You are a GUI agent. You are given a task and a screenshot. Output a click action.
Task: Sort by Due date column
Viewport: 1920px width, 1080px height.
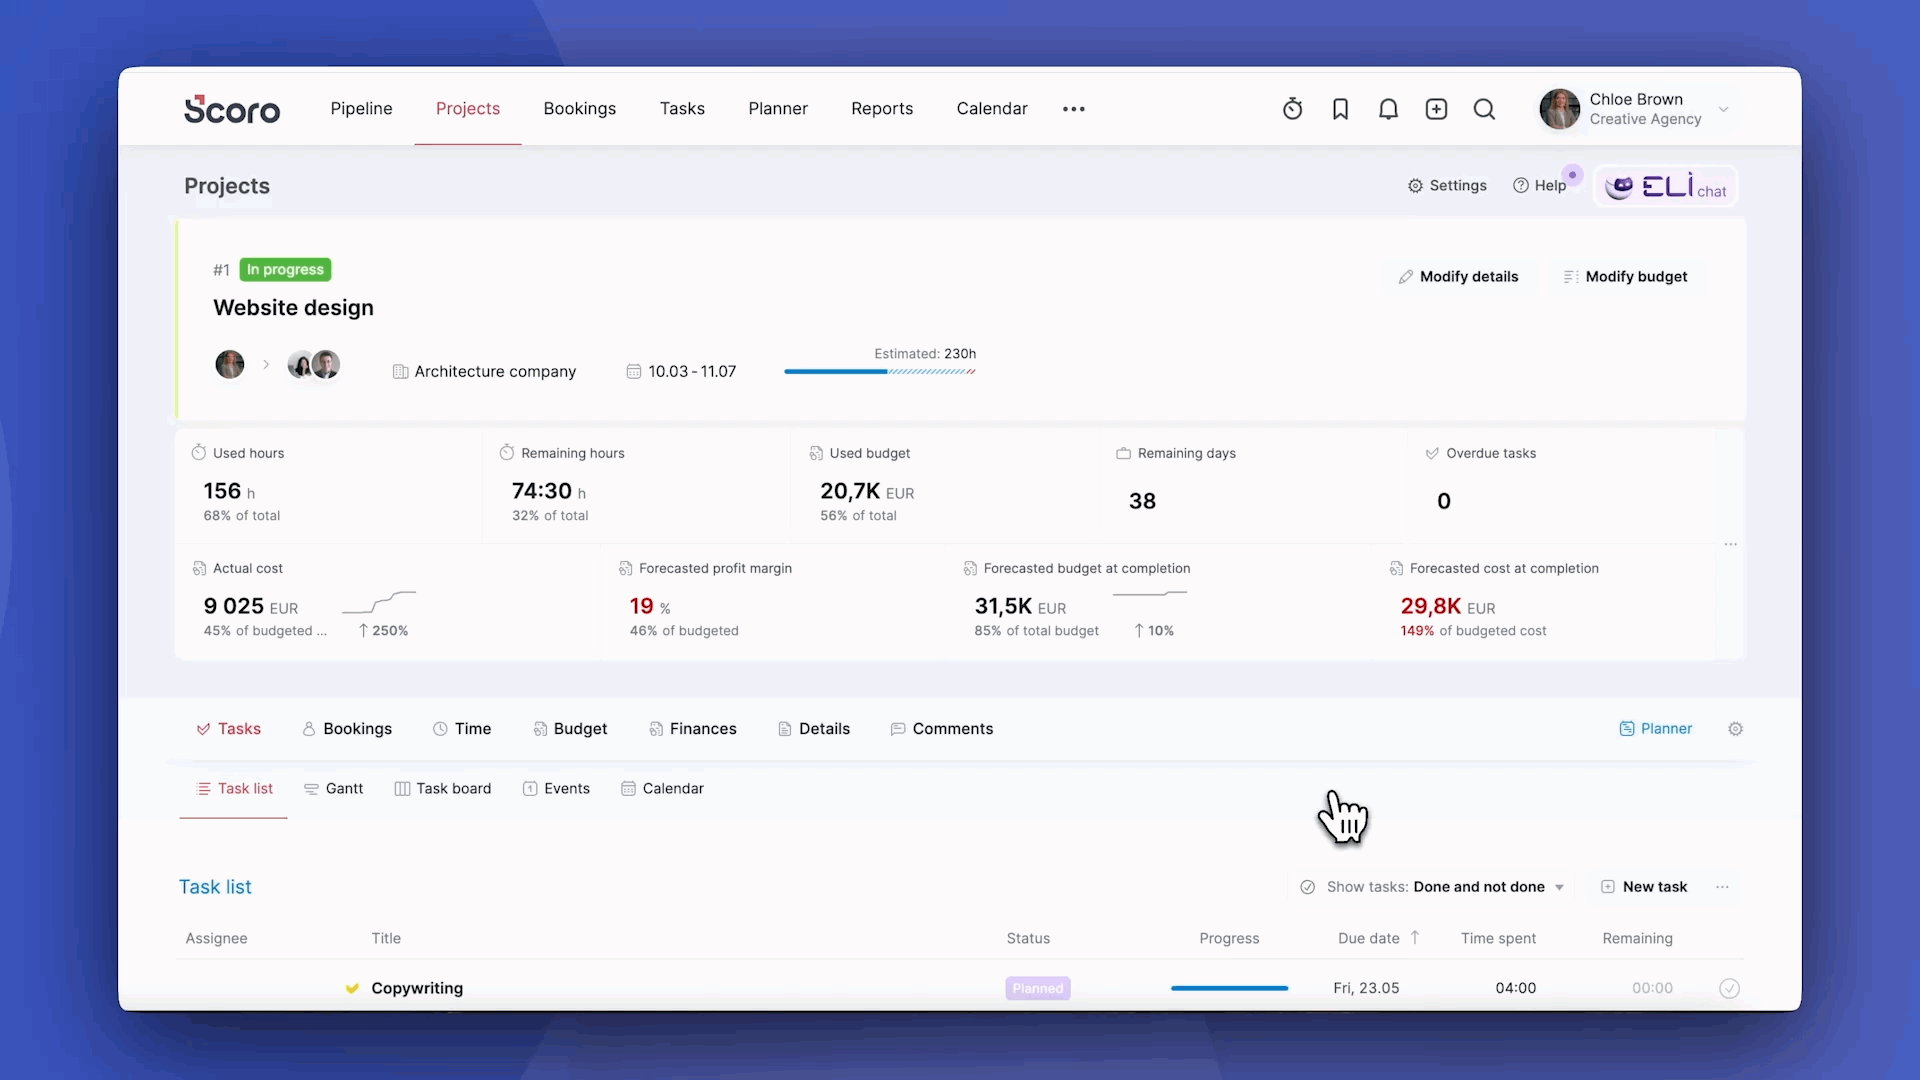click(1379, 938)
